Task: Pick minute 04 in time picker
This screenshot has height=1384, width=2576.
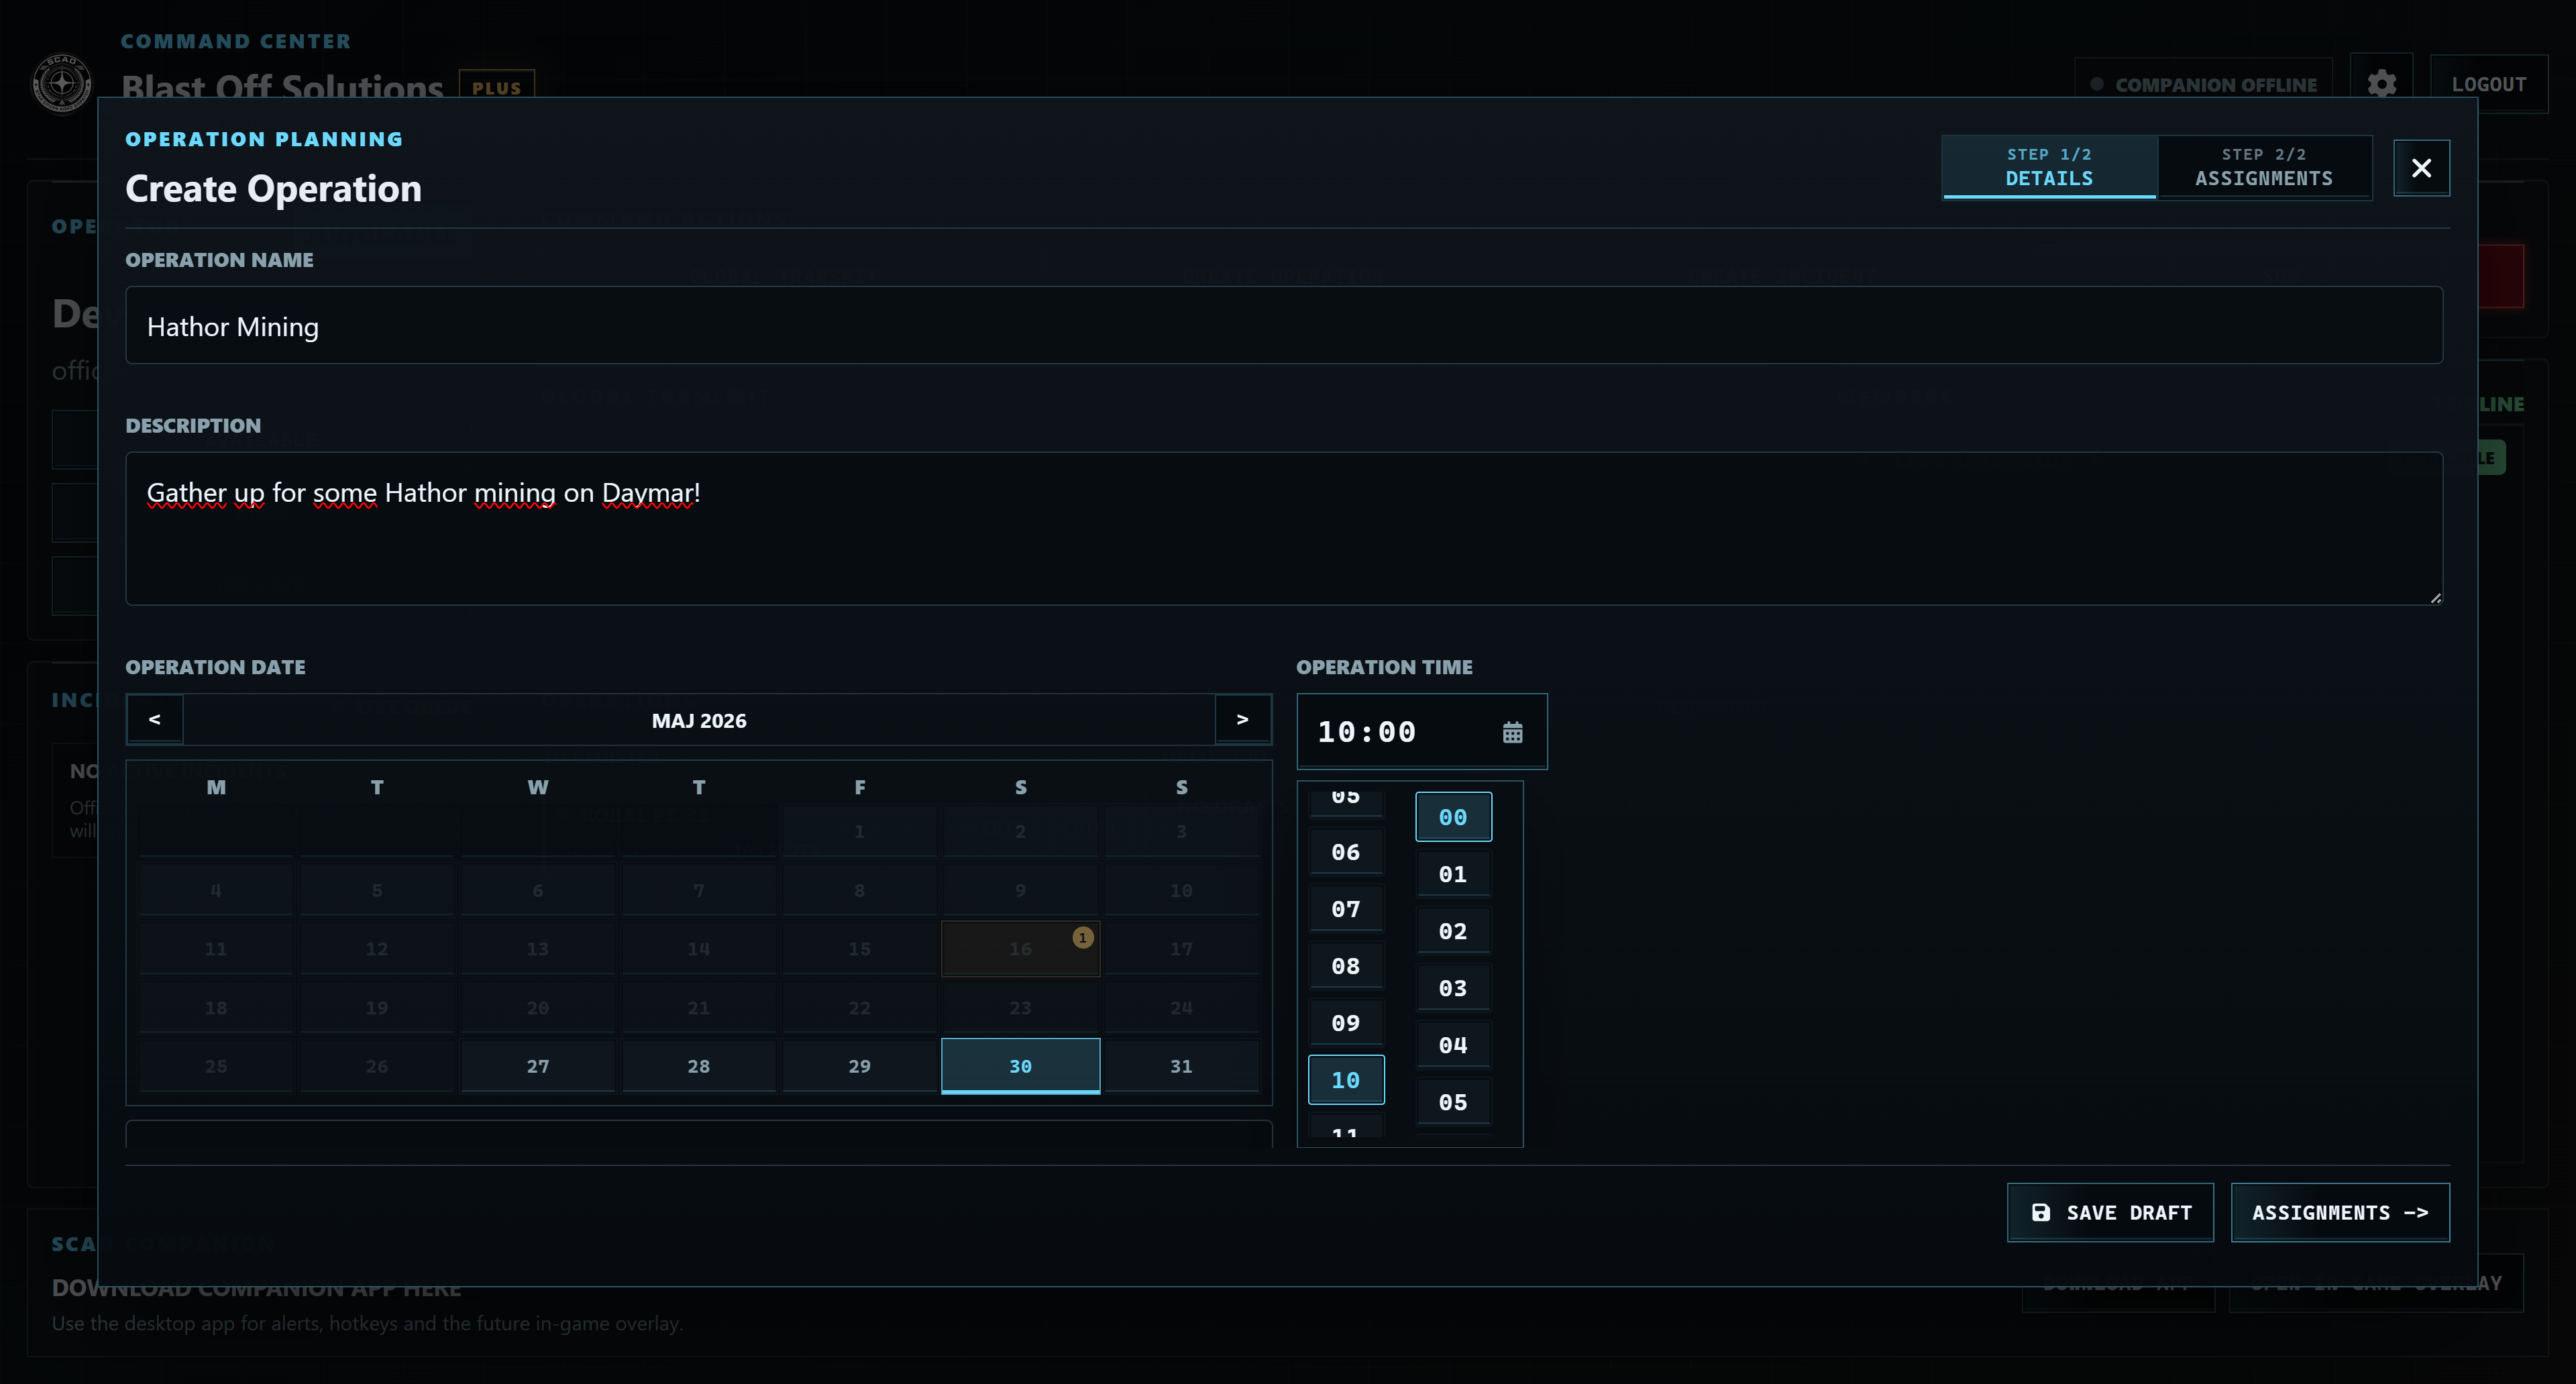Action: point(1453,1045)
